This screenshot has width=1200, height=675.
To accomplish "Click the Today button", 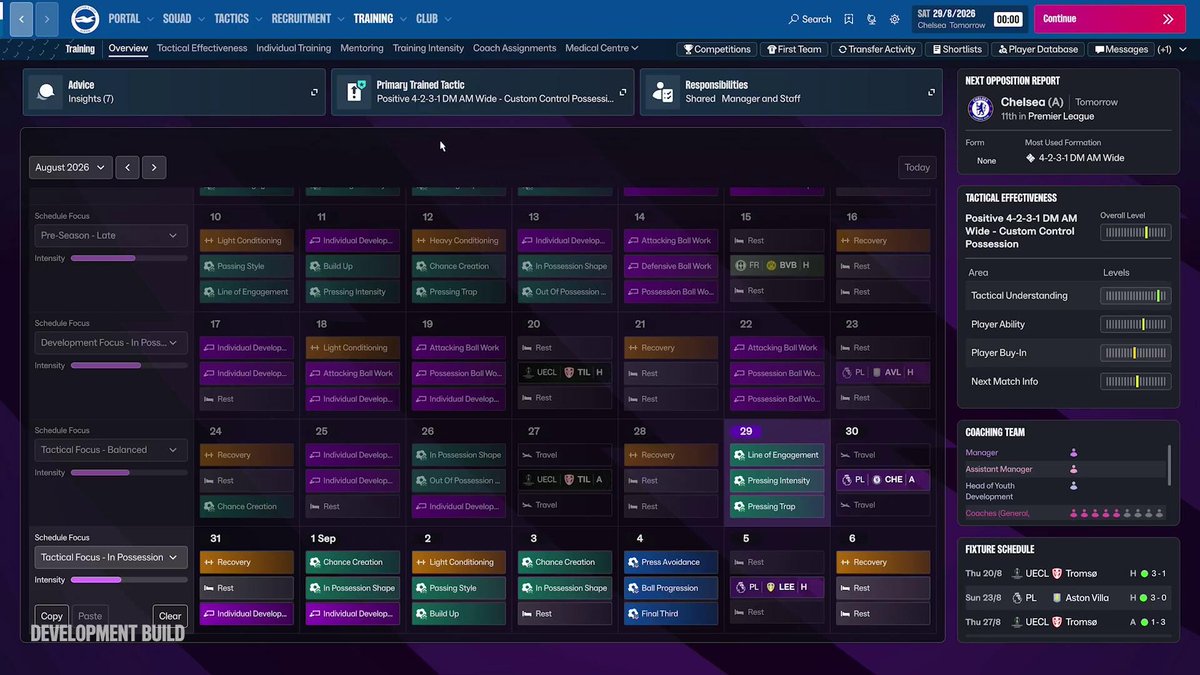I will point(917,168).
